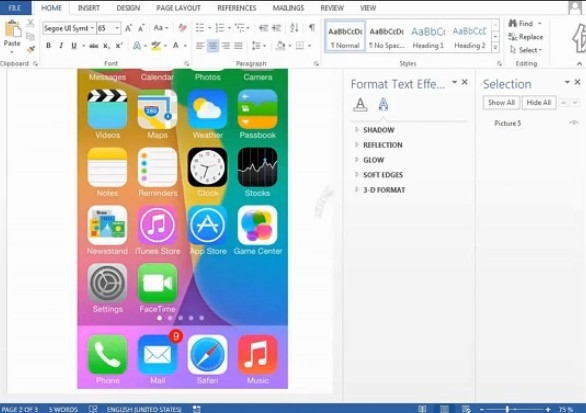Image resolution: width=586 pixels, height=413 pixels.
Task: Click the proofing book icon in status bar
Action: coord(93,409)
